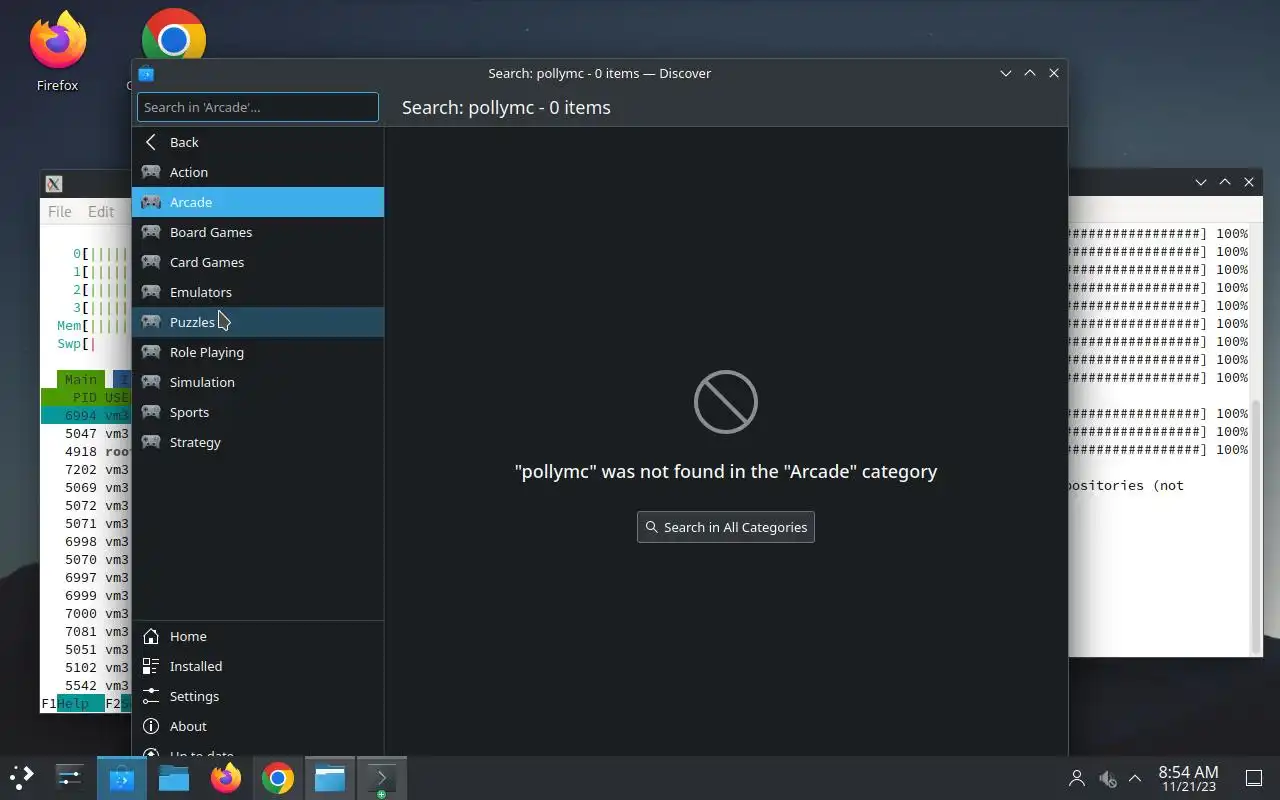Click the Discover icon in the taskbar
Screen dimensions: 1280x800
[x=122, y=777]
